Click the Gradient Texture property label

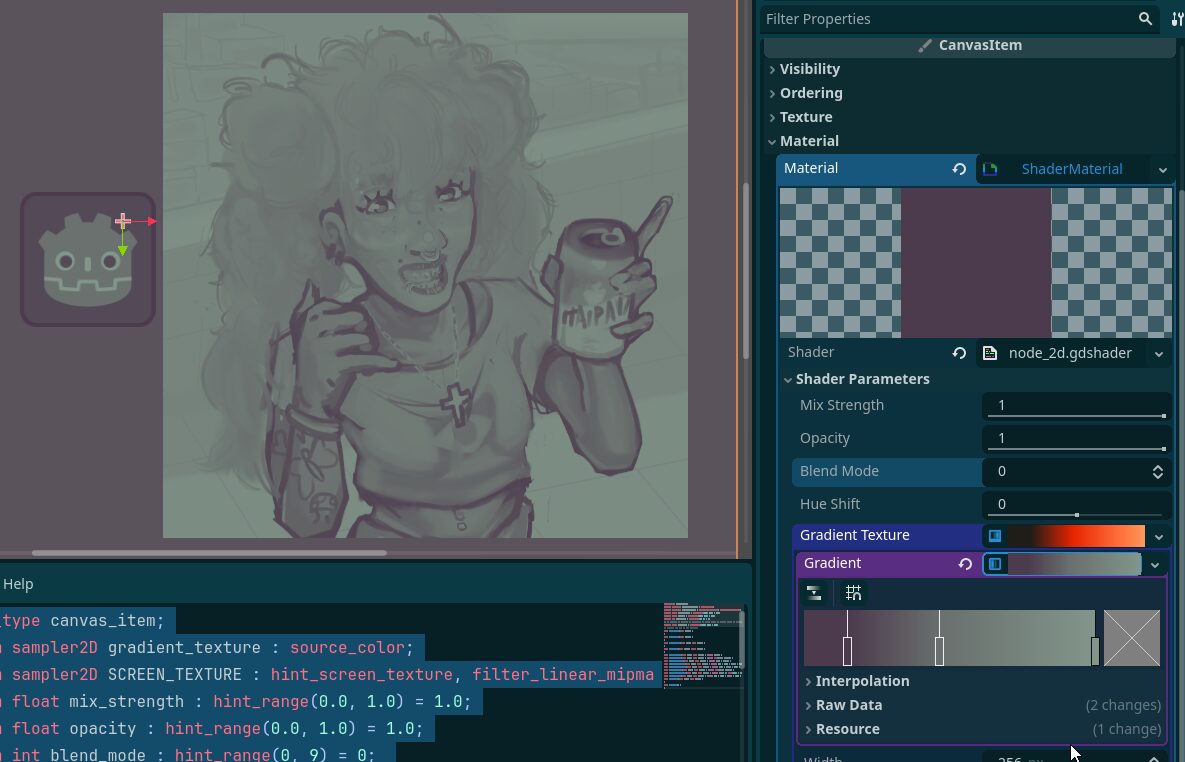[x=855, y=535]
